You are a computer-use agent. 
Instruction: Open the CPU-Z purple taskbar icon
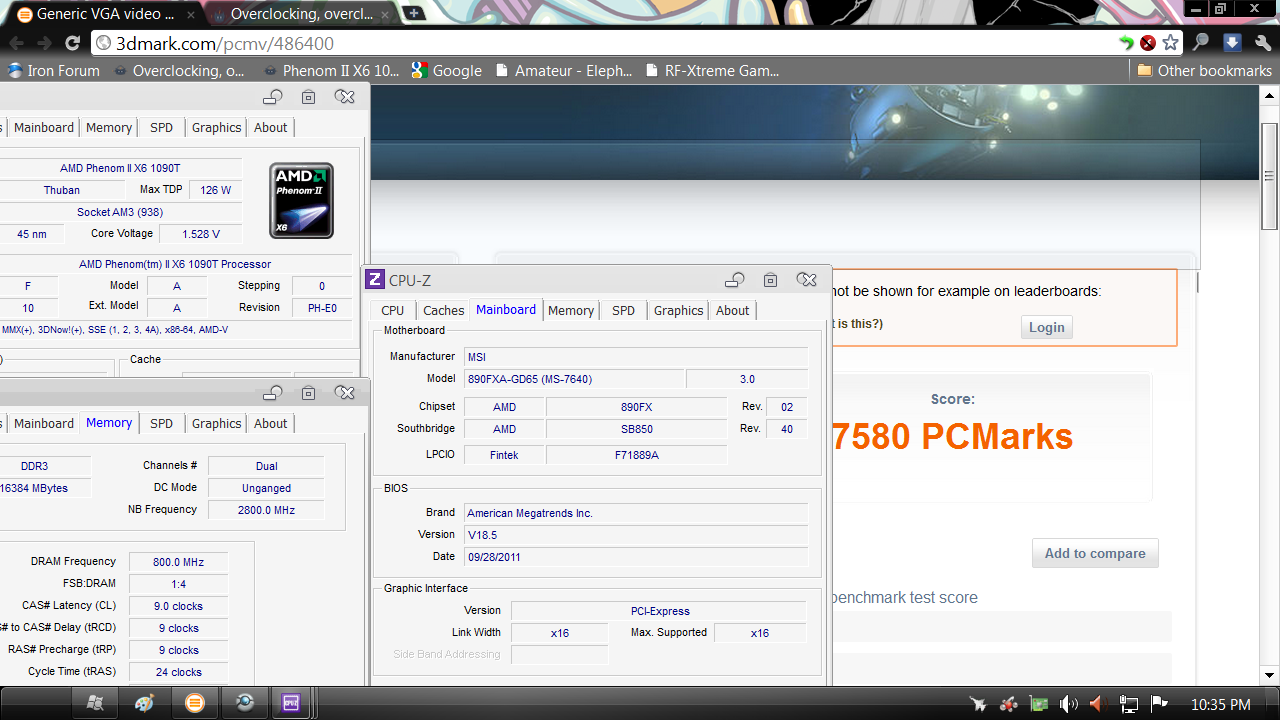pos(292,703)
